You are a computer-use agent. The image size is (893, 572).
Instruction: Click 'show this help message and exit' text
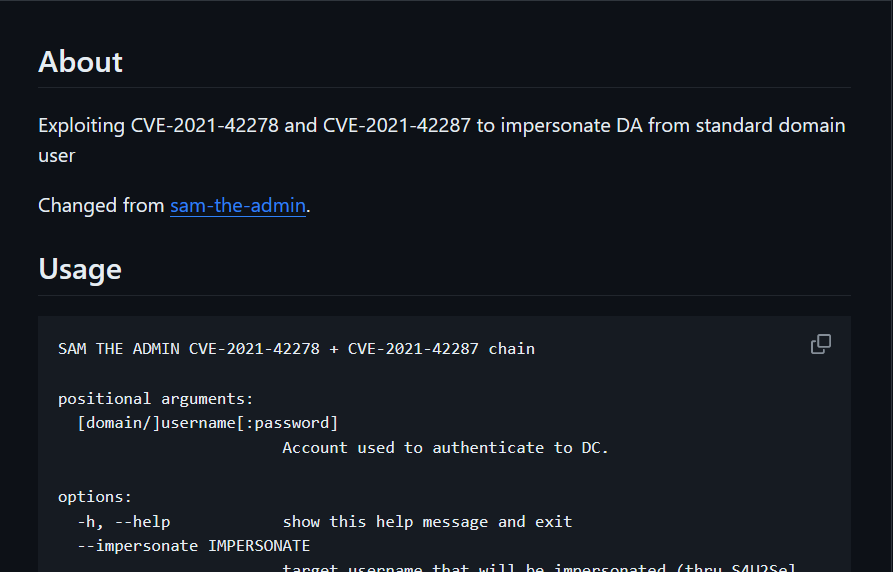pos(427,522)
